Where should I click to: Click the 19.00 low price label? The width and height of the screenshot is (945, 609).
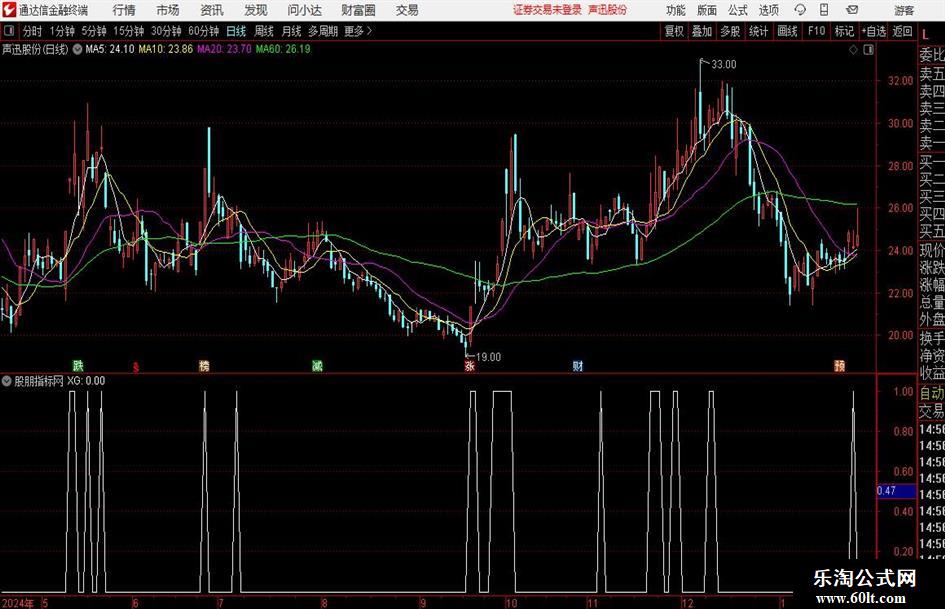click(488, 357)
